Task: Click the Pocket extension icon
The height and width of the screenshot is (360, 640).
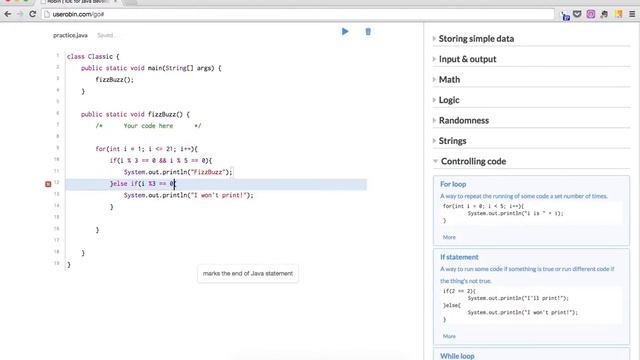Action: [577, 14]
